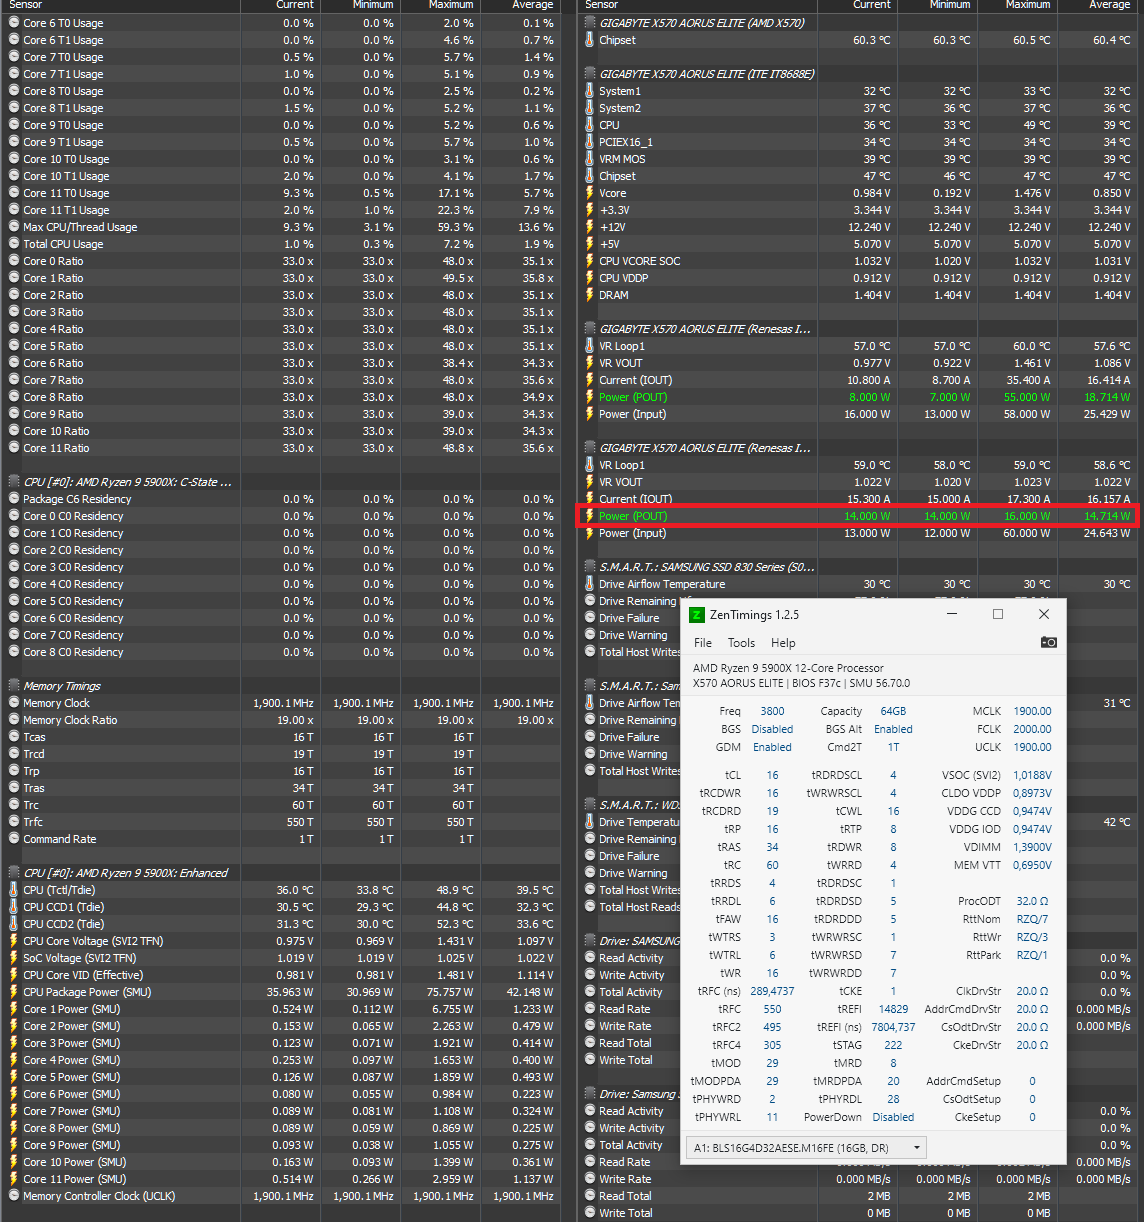Click GDM Enabled value in ZenTimings
This screenshot has width=1144, height=1222.
click(772, 747)
